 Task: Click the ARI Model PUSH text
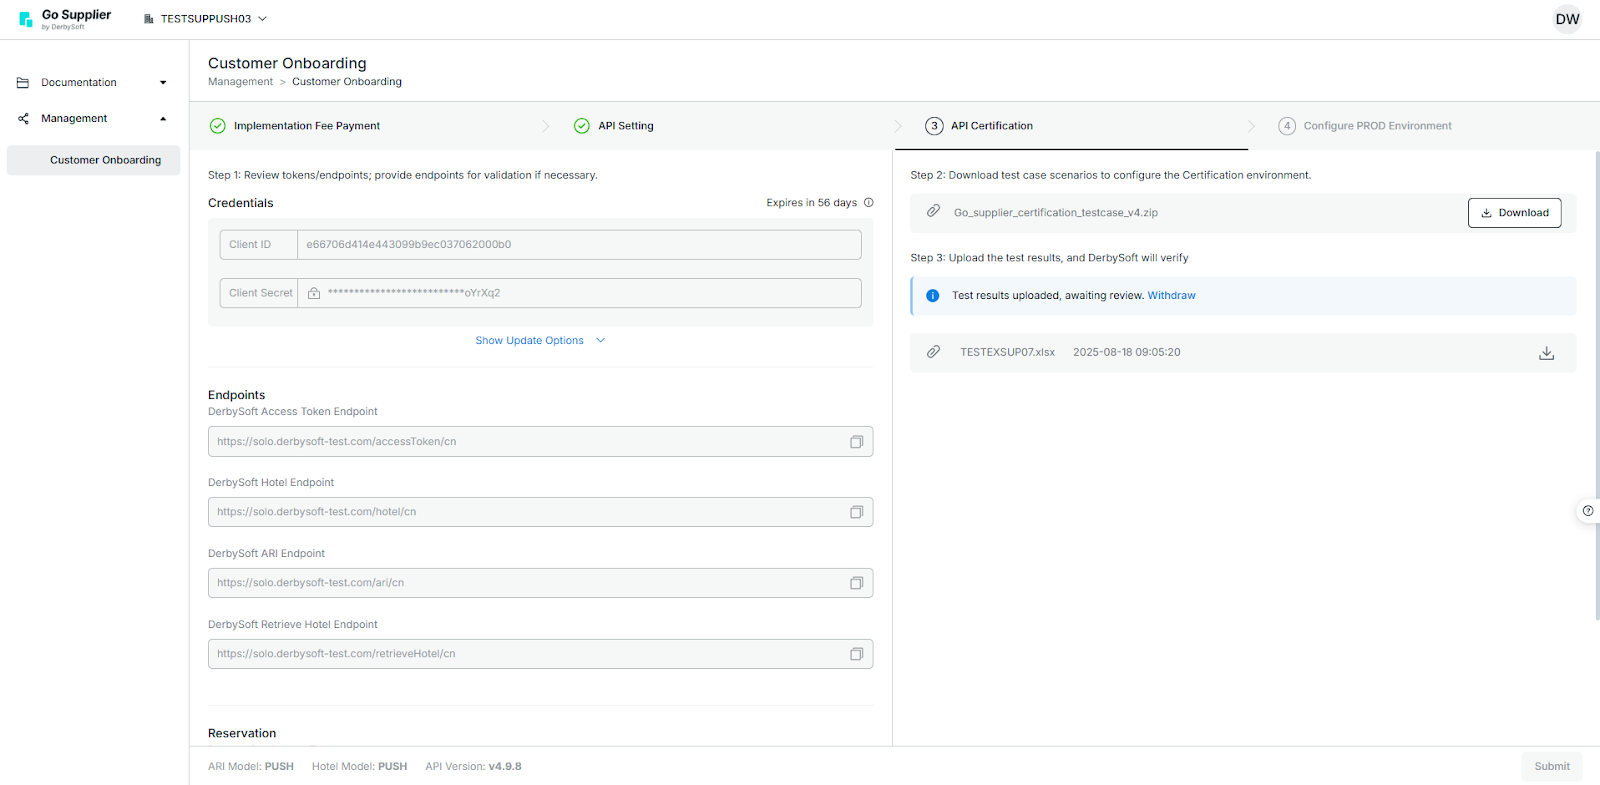coord(251,767)
